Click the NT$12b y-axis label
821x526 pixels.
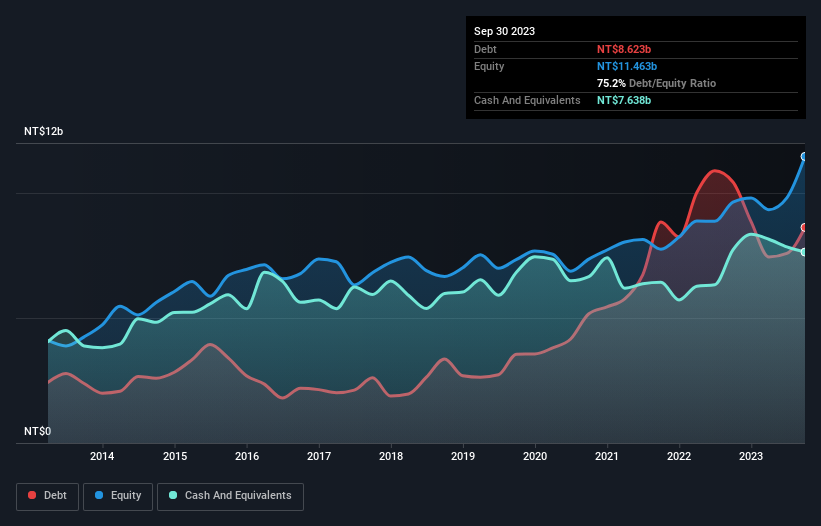tap(43, 131)
